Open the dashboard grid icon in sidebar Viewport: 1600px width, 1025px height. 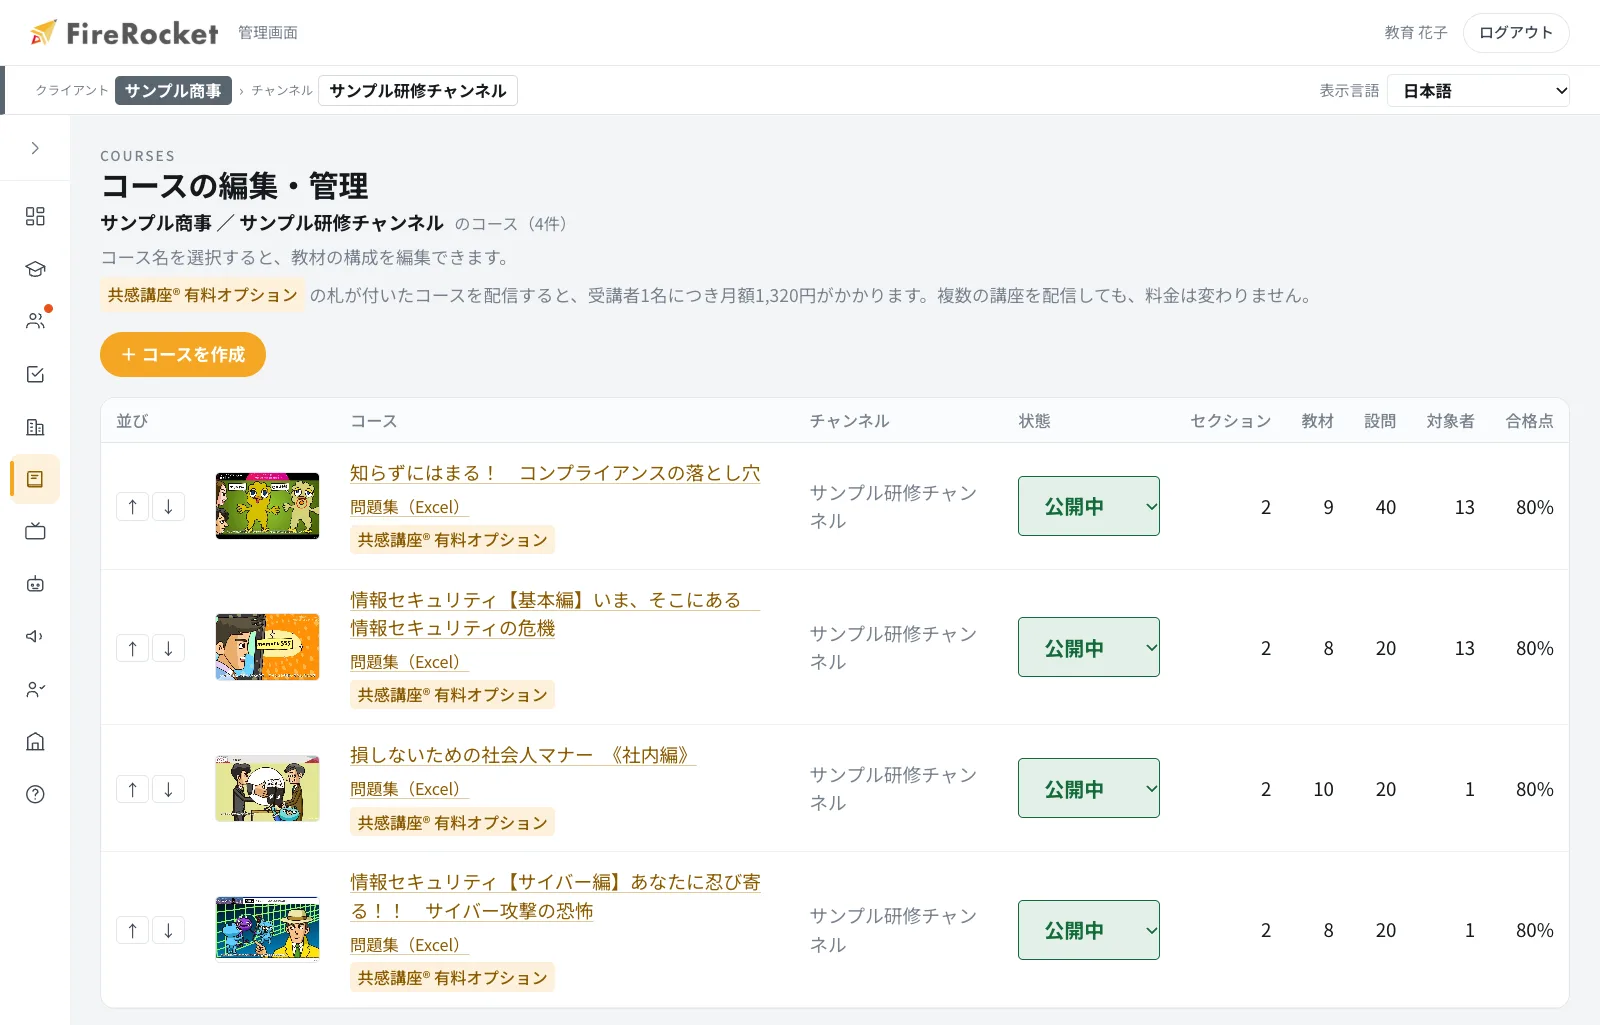coord(35,216)
